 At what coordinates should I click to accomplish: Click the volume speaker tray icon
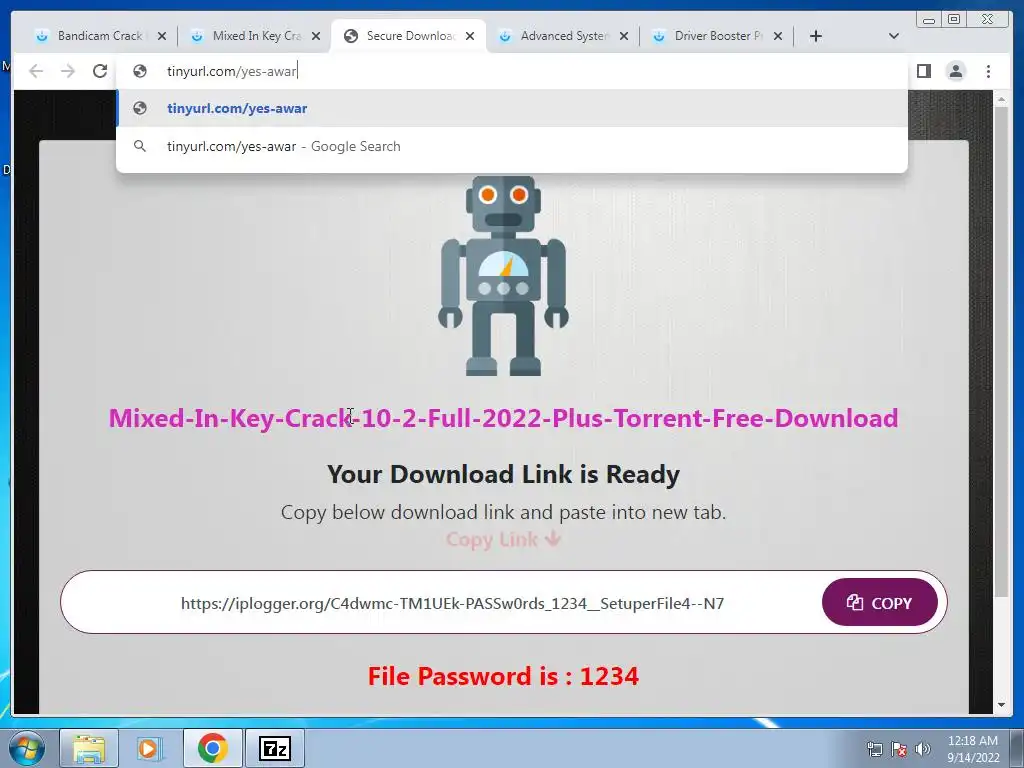click(x=922, y=749)
